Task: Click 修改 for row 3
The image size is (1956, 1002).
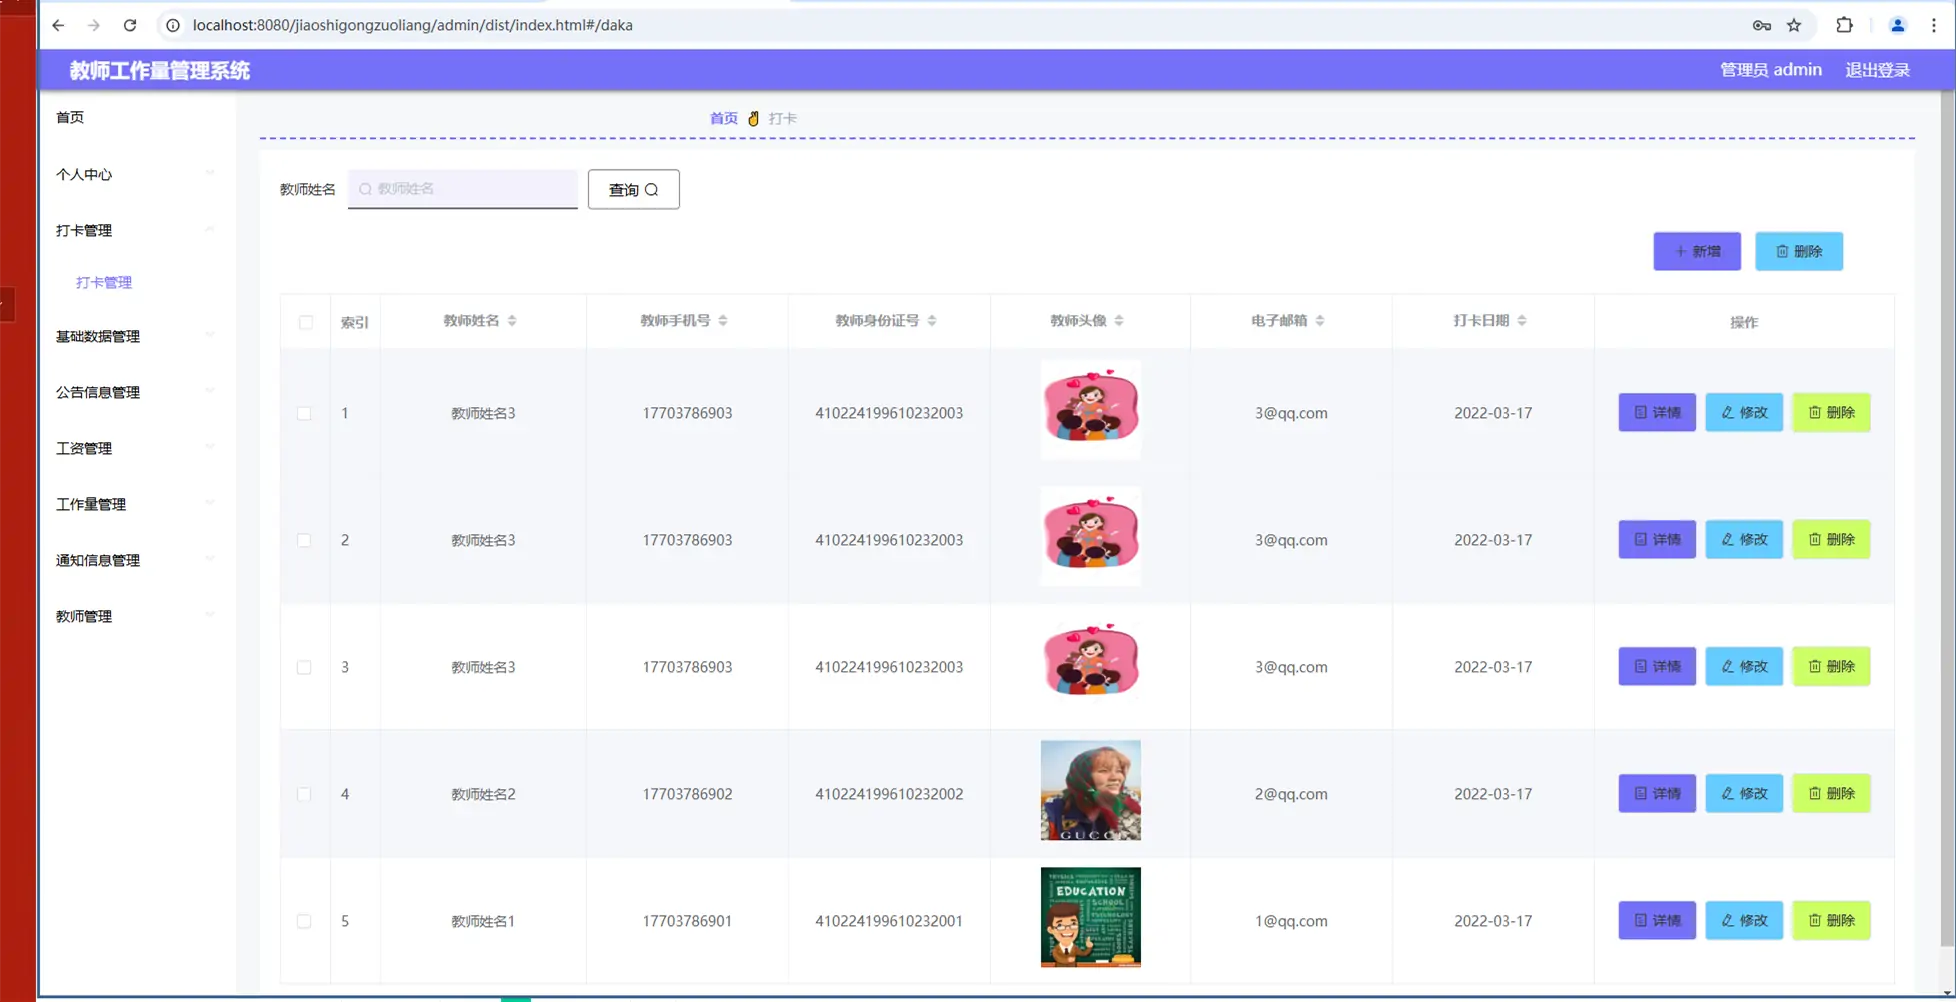Action: (1744, 666)
